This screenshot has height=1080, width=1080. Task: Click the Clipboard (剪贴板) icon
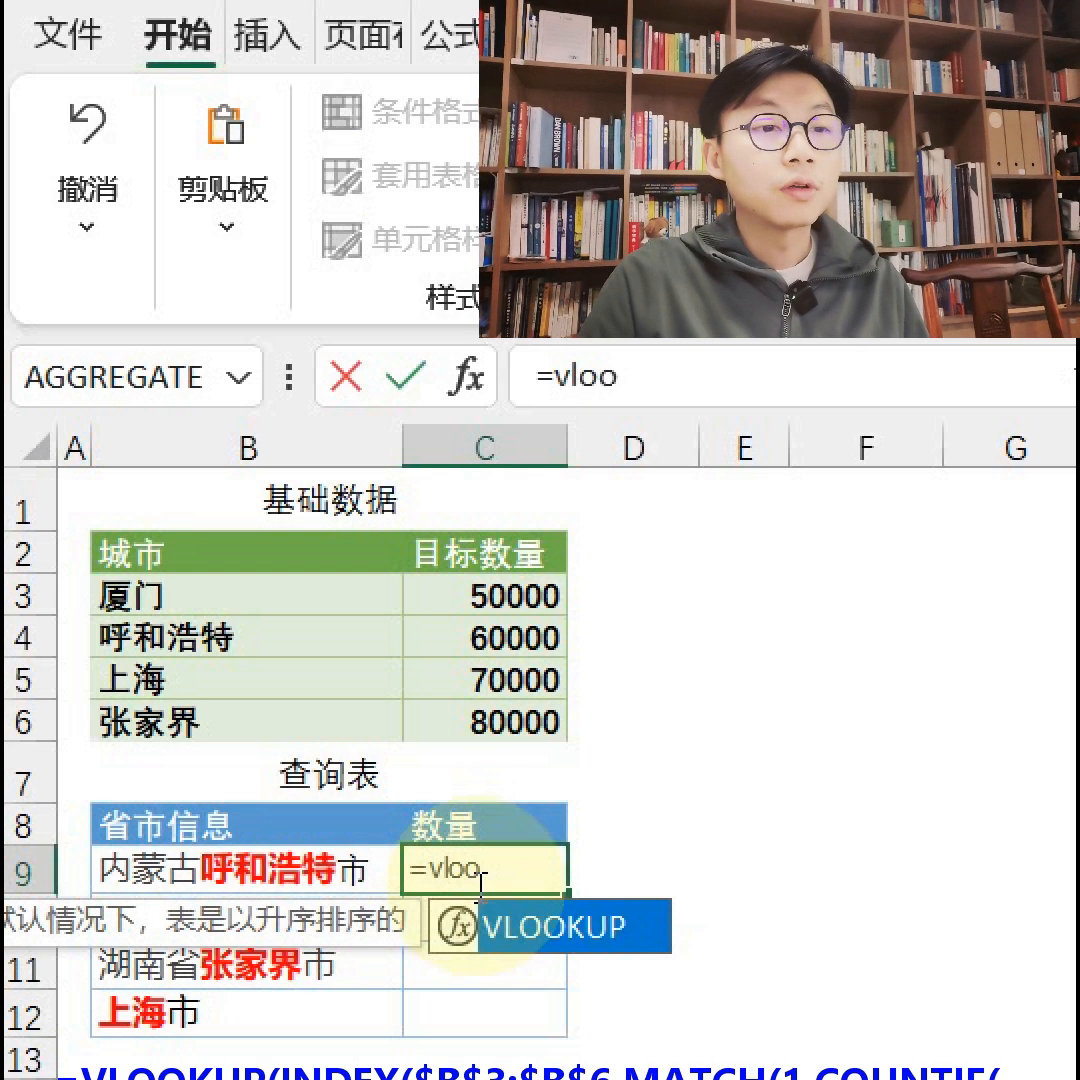pos(225,125)
